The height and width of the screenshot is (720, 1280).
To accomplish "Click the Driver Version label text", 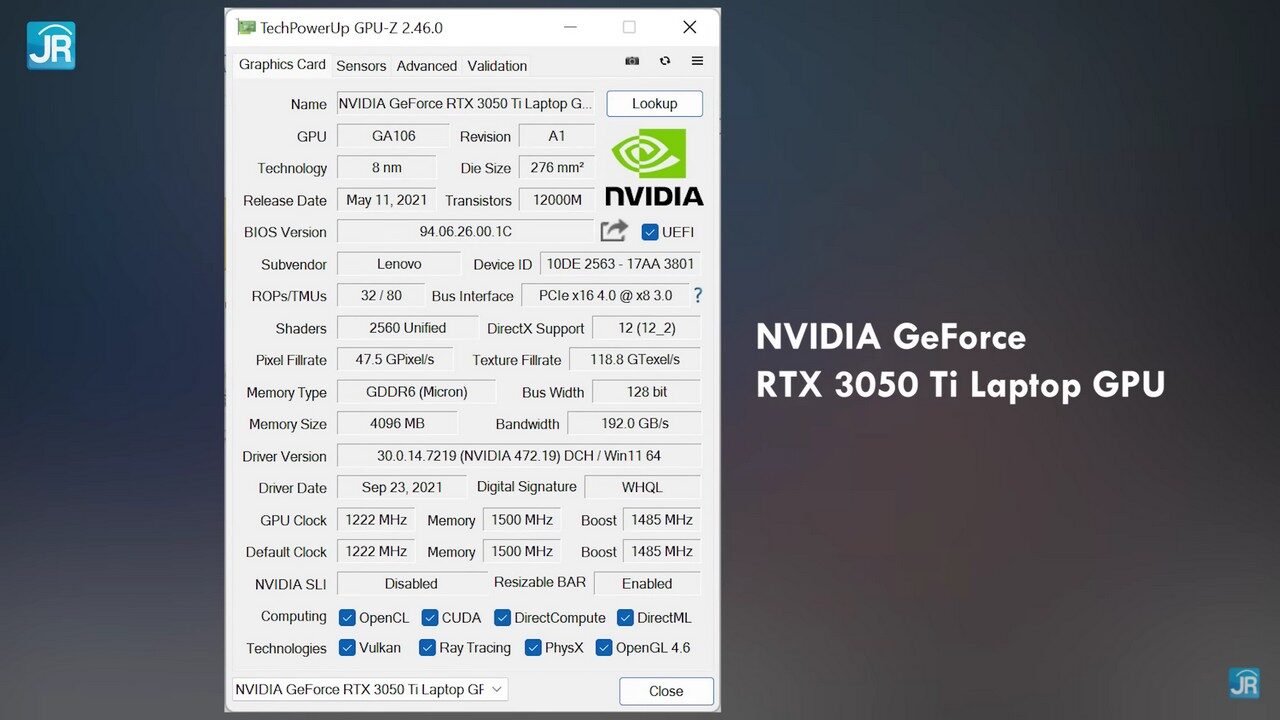I will click(285, 457).
